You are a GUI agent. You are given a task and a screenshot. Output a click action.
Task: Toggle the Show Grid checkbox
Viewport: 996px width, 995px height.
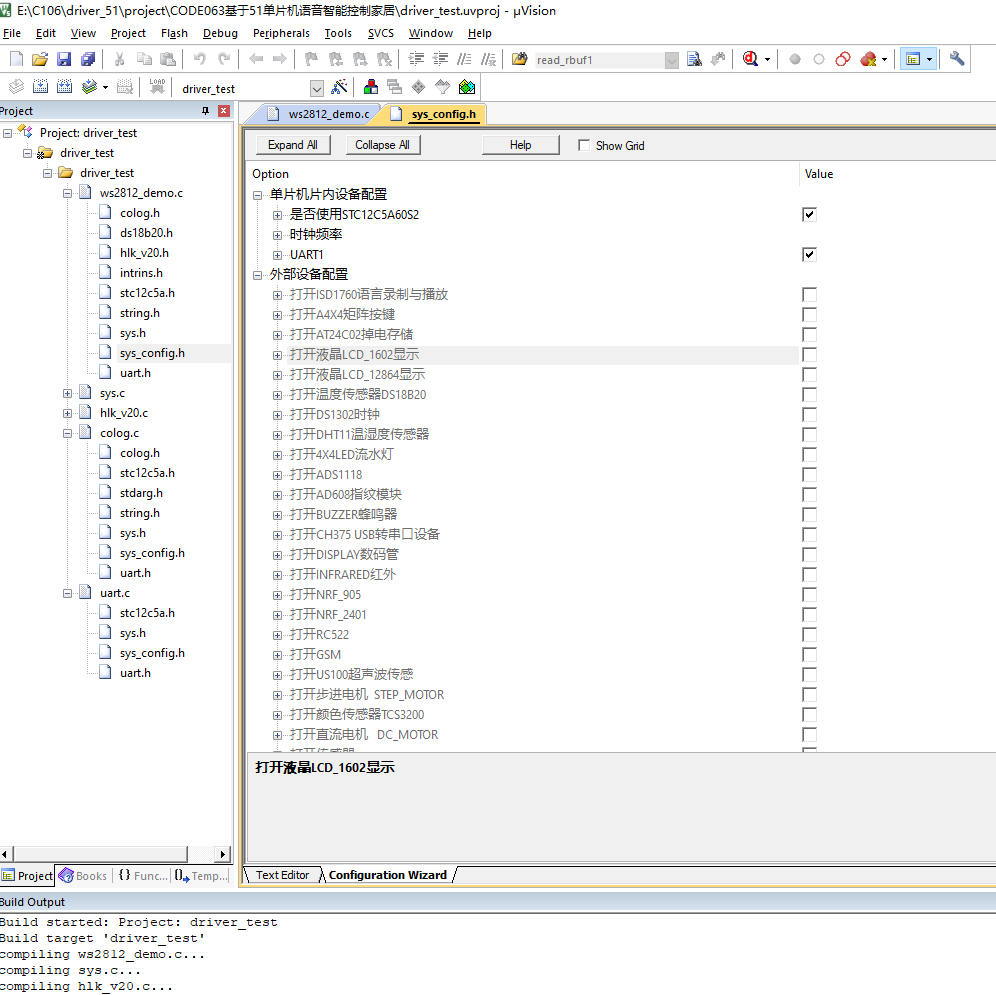[x=584, y=145]
